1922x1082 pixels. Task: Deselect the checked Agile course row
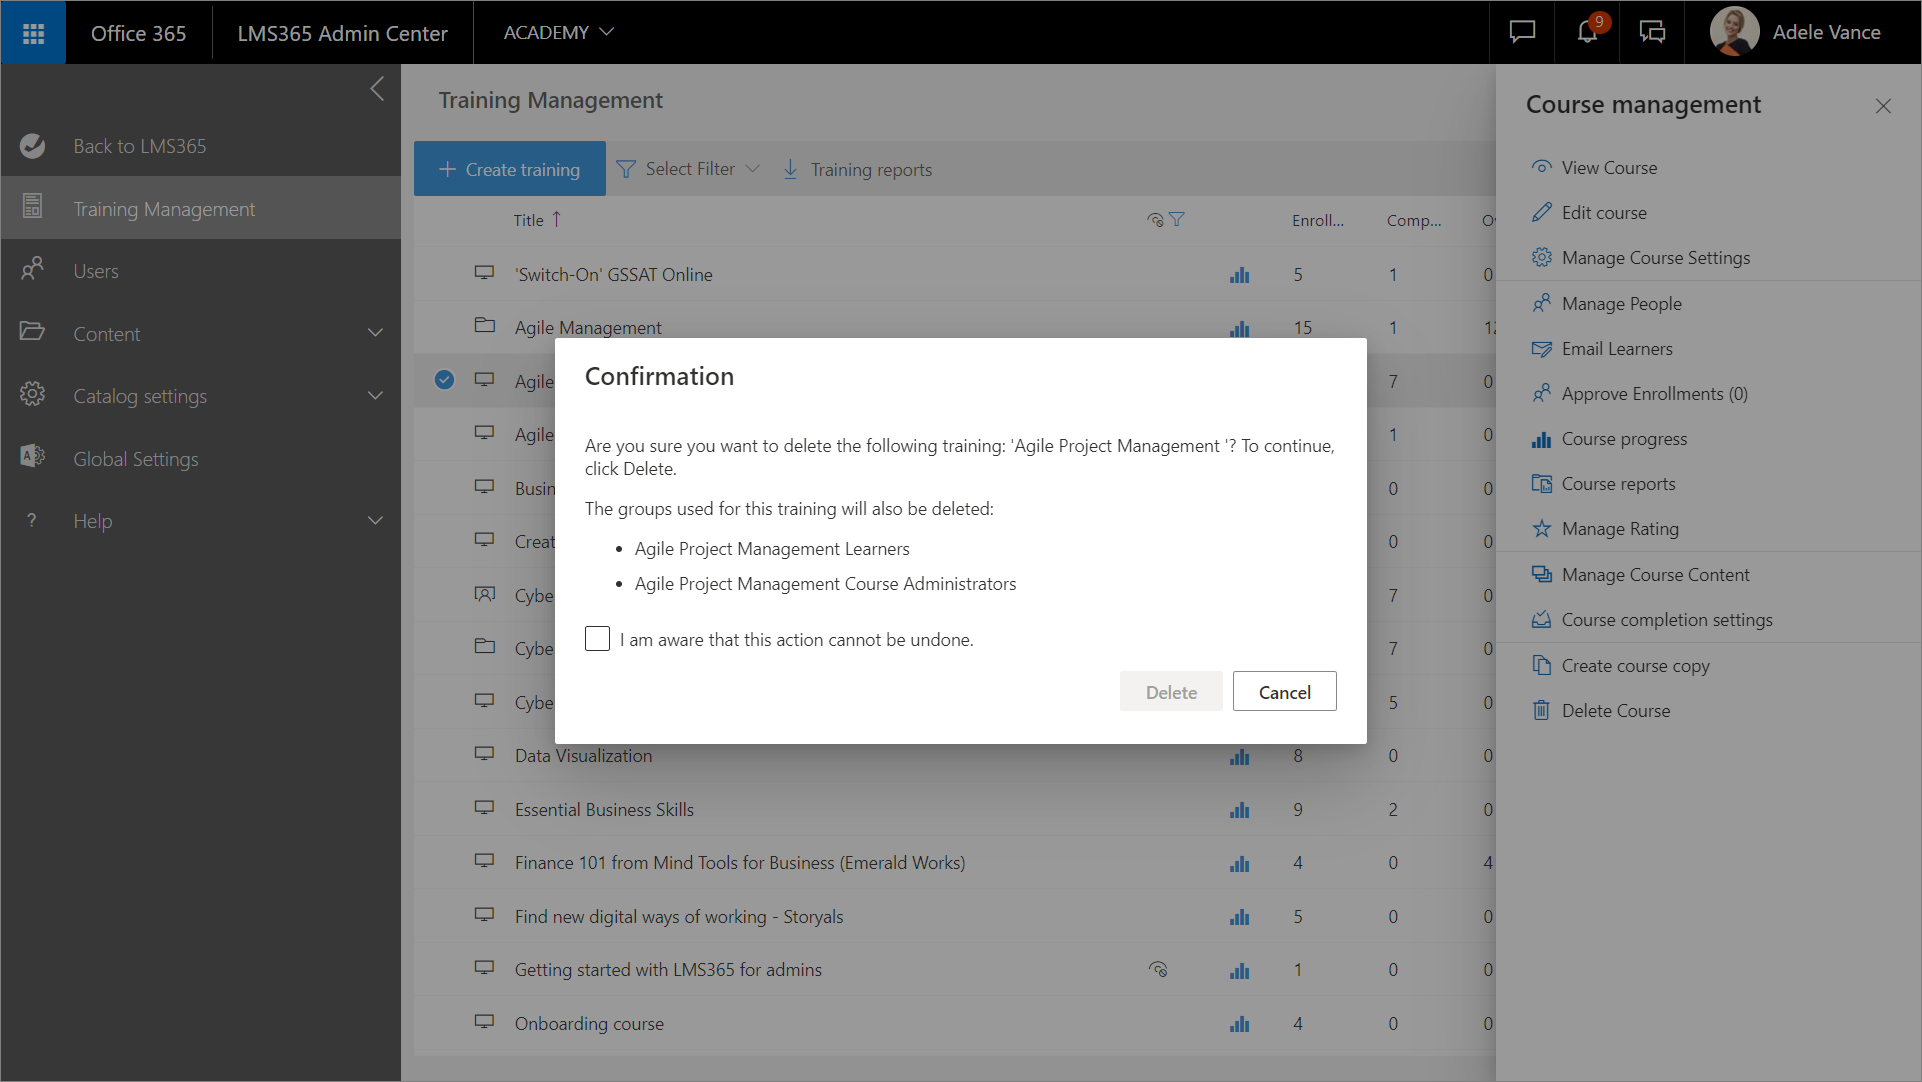pyautogui.click(x=444, y=380)
